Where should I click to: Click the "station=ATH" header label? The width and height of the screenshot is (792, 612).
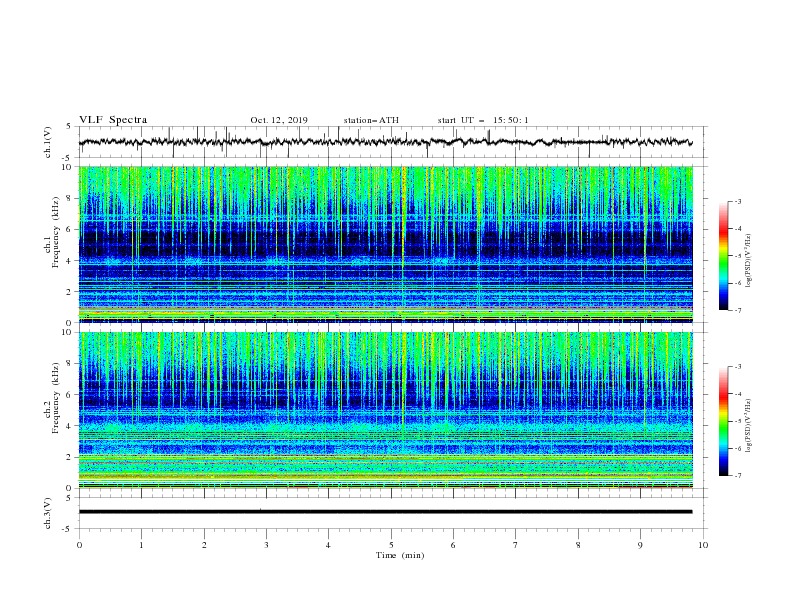point(371,120)
